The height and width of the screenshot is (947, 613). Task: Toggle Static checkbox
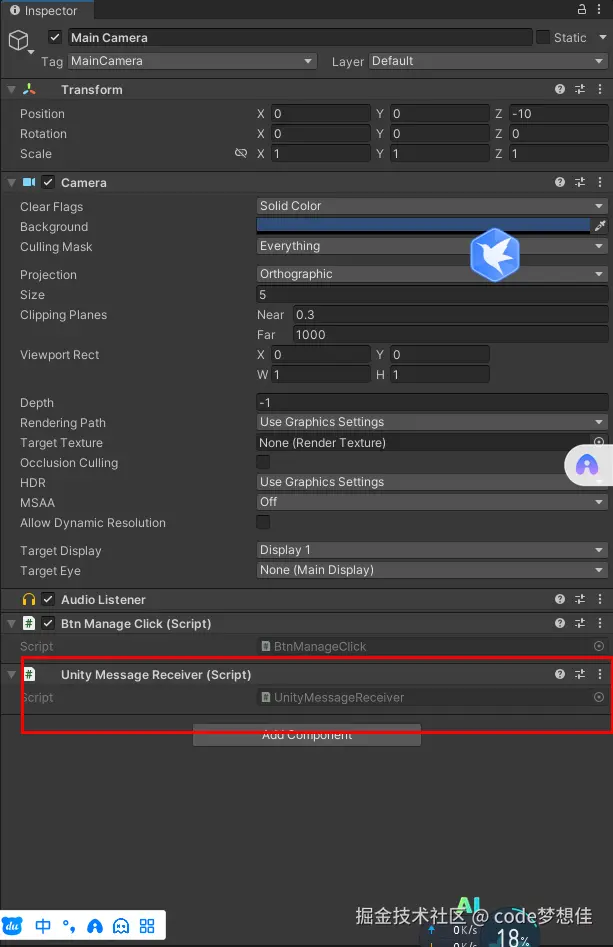tap(543, 37)
